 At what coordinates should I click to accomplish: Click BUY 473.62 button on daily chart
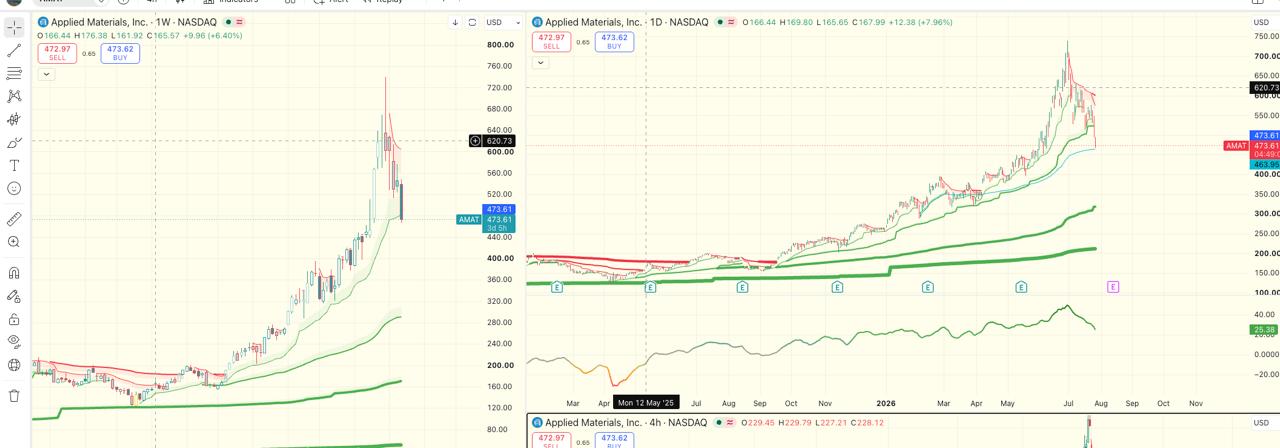[614, 41]
